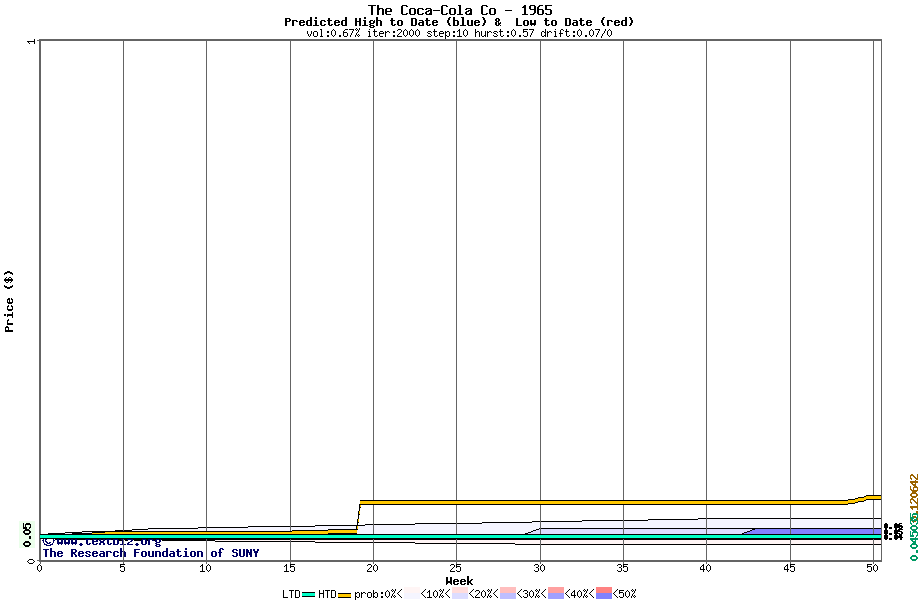920x600 pixels.
Task: Click the 'Week' x-axis label
Action: pyautogui.click(x=459, y=581)
